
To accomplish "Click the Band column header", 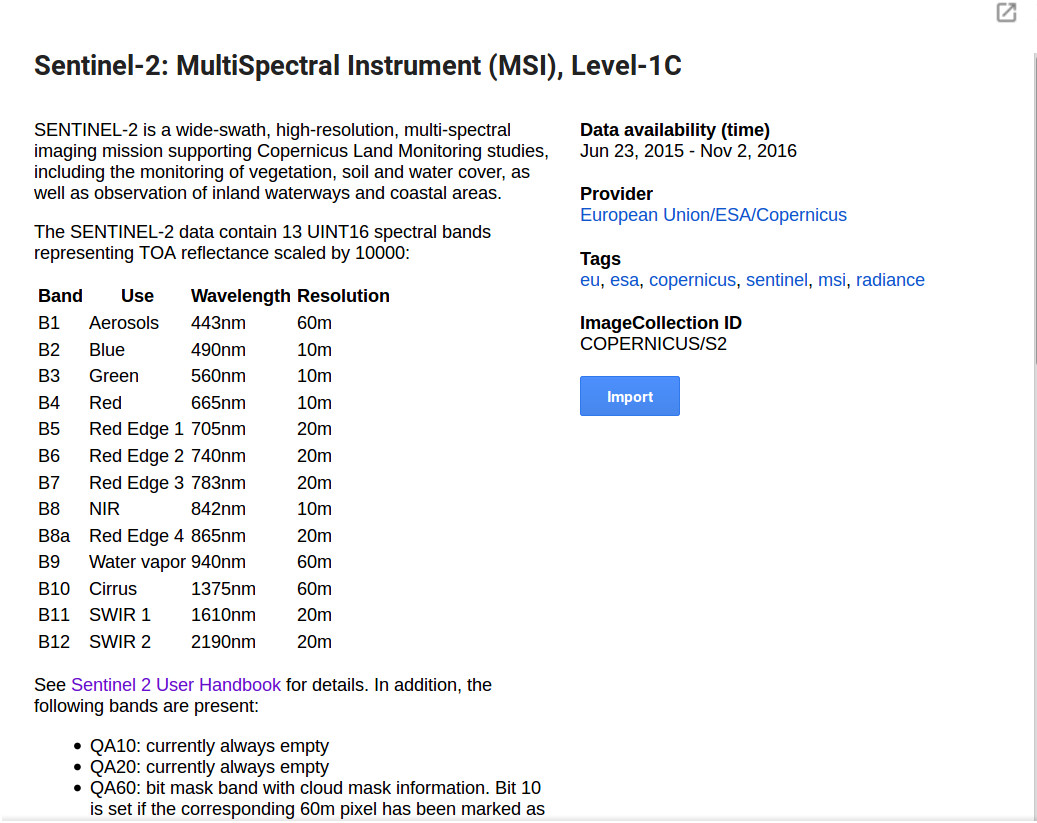I will click(x=60, y=296).
